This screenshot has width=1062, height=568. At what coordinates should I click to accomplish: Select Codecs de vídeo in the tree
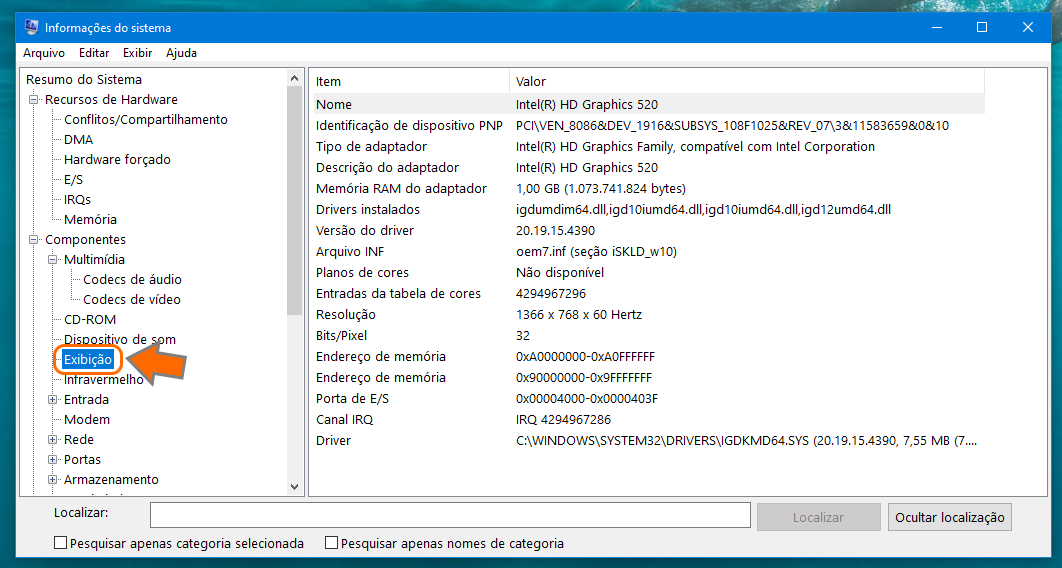tap(131, 299)
